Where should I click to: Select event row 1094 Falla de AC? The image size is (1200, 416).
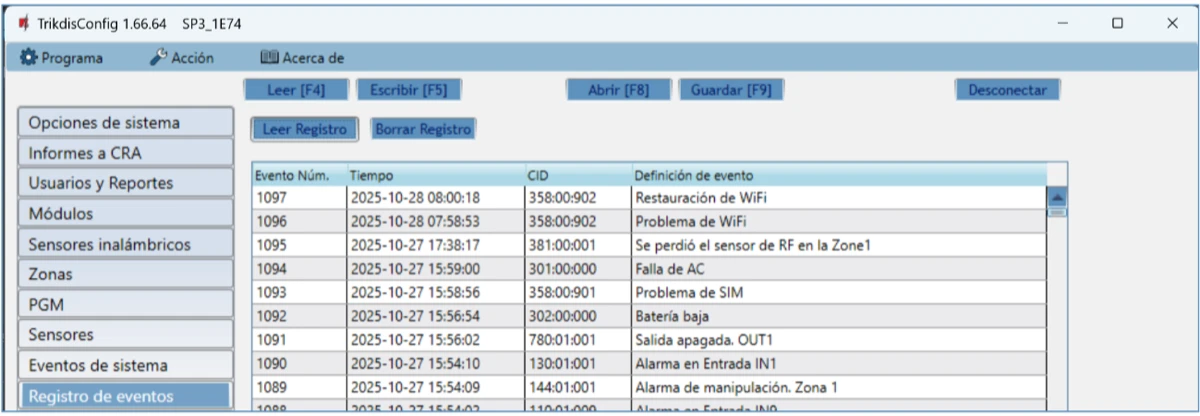point(648,268)
